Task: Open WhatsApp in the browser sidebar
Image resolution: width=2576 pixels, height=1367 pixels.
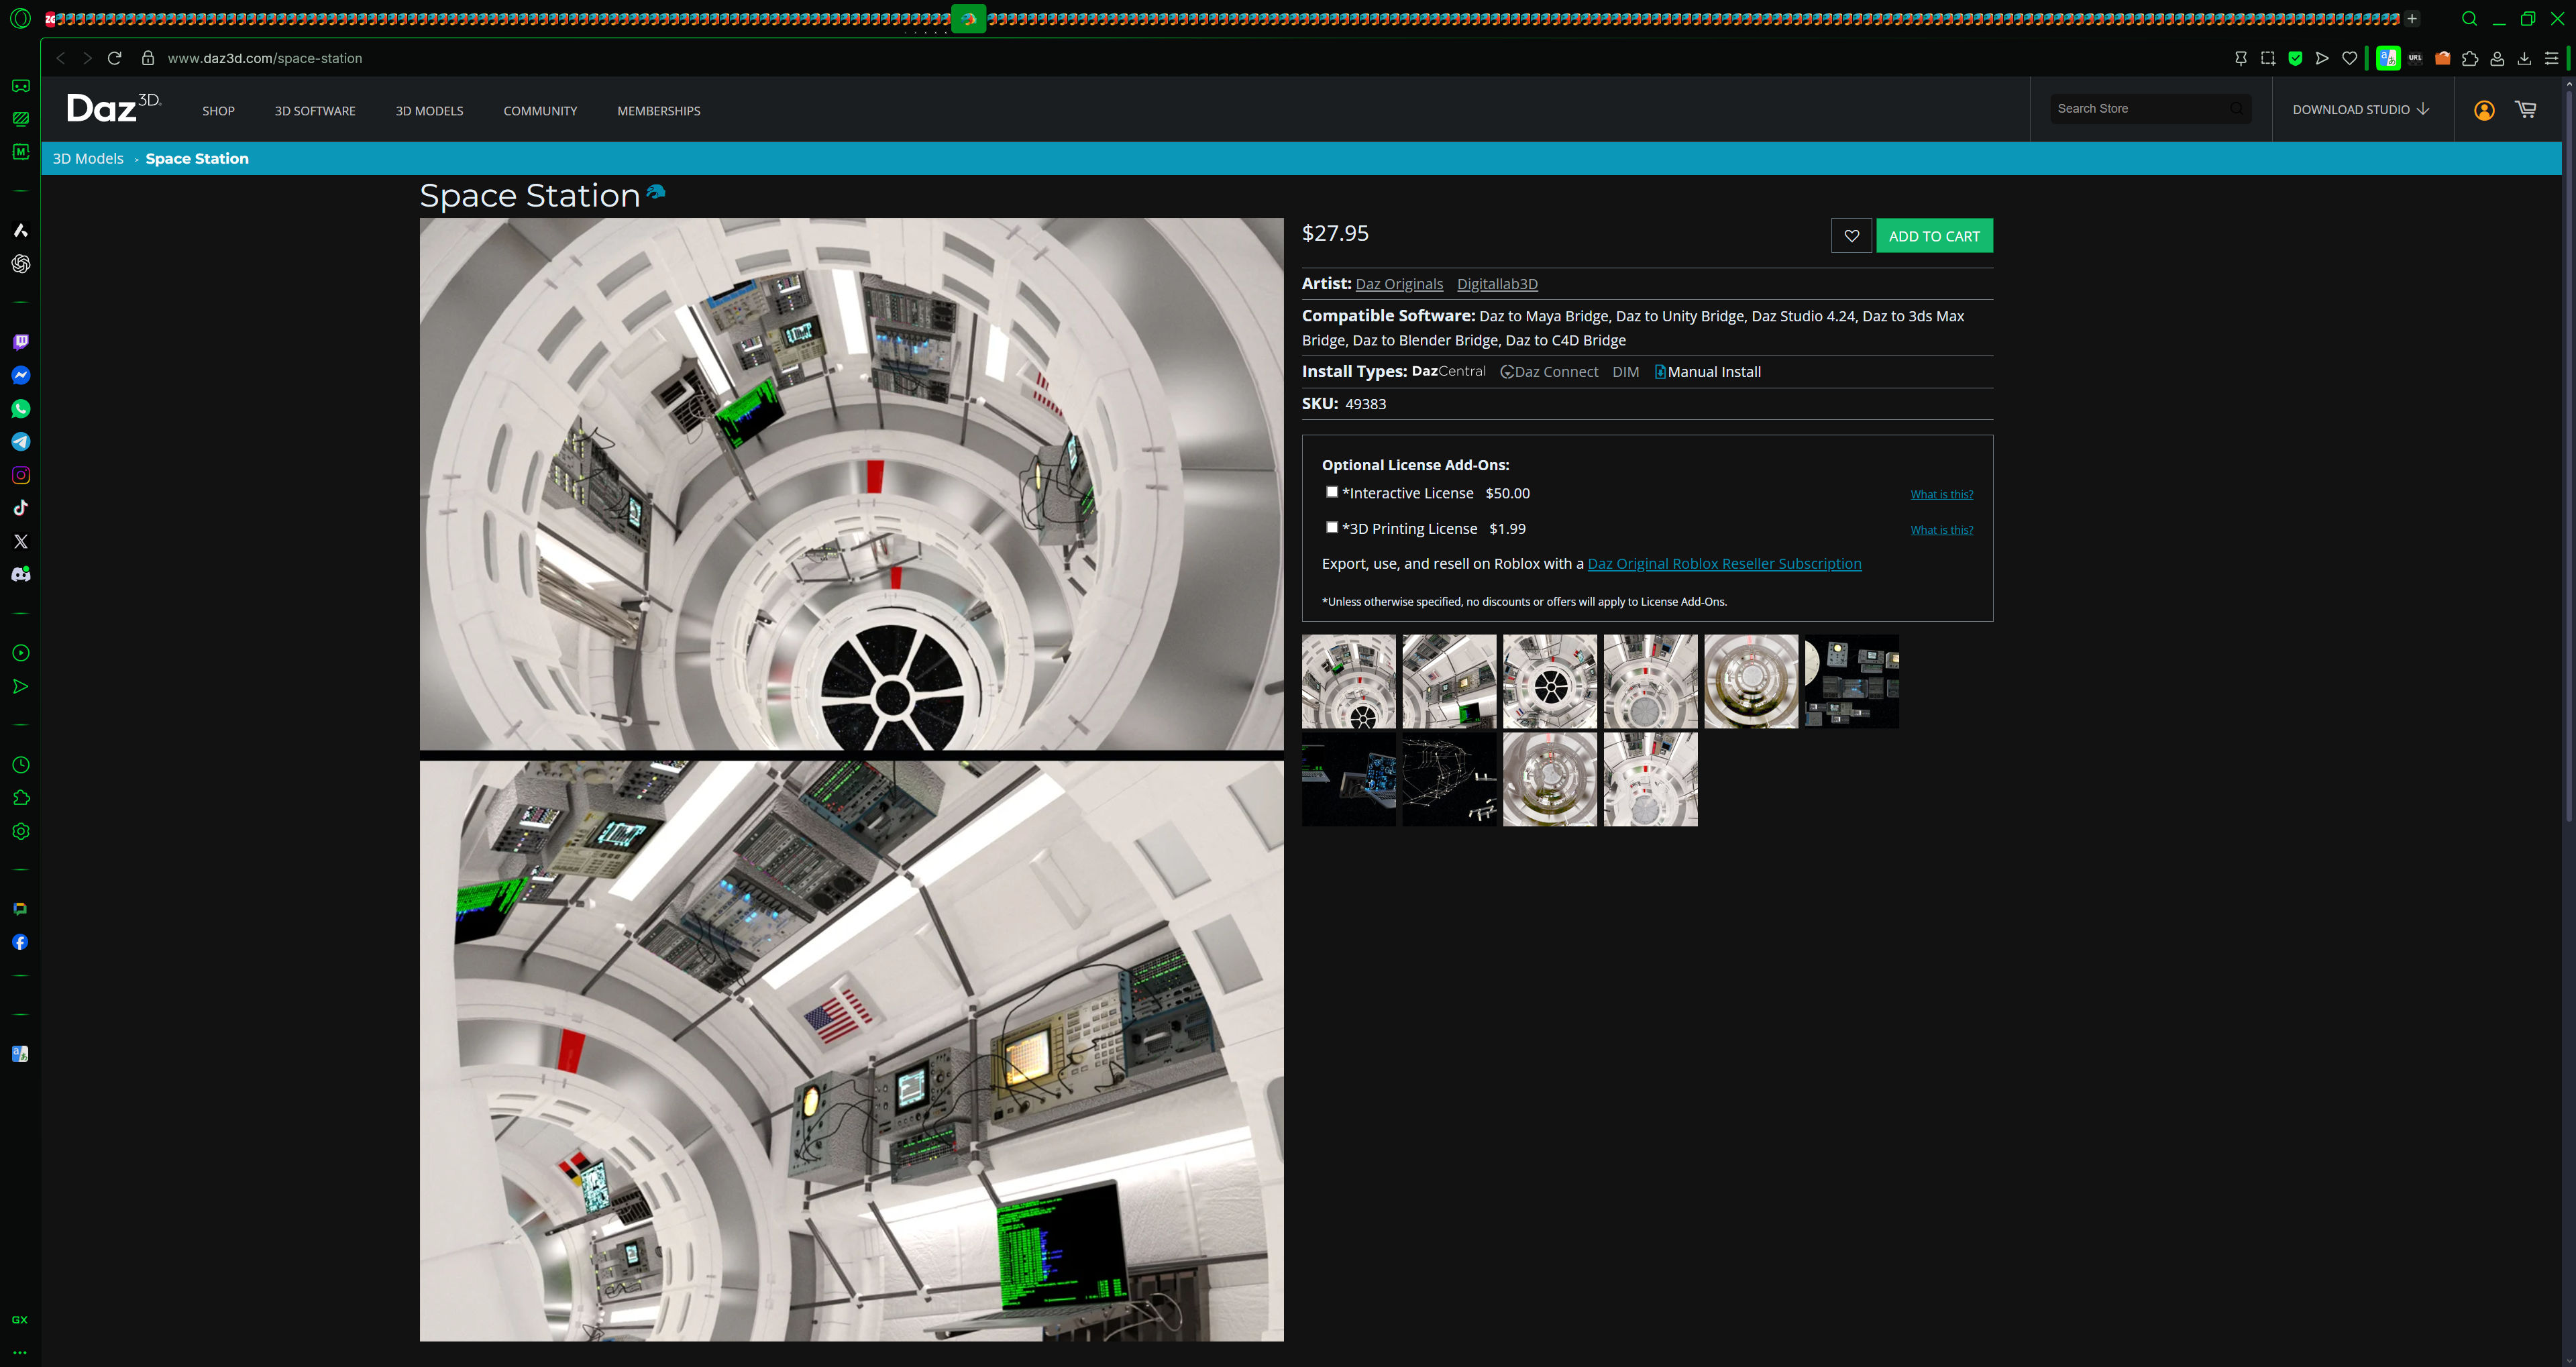Action: 21,408
